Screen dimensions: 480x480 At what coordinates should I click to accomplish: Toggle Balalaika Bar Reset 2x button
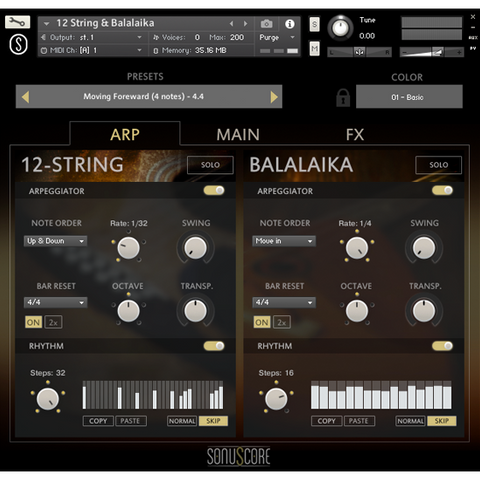282,322
